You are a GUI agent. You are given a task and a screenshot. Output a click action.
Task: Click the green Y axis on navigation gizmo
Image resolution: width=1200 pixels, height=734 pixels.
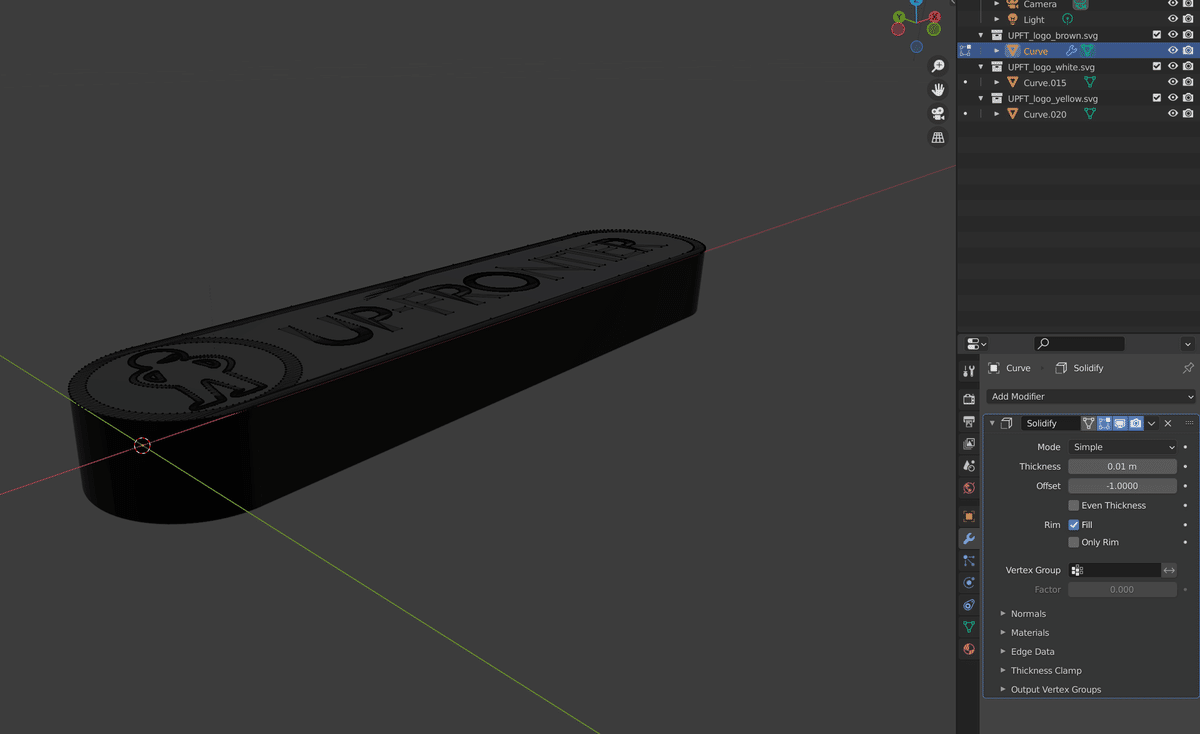point(899,17)
